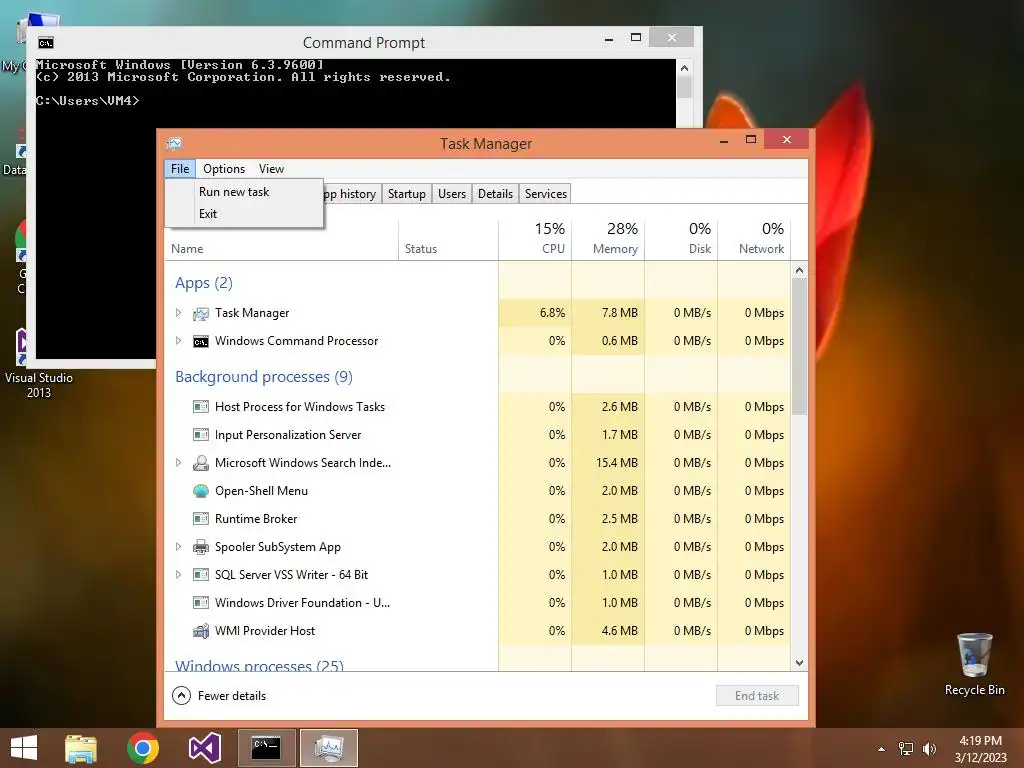Image resolution: width=1024 pixels, height=768 pixels.
Task: Collapse view with Fewer details
Action: coord(219,696)
